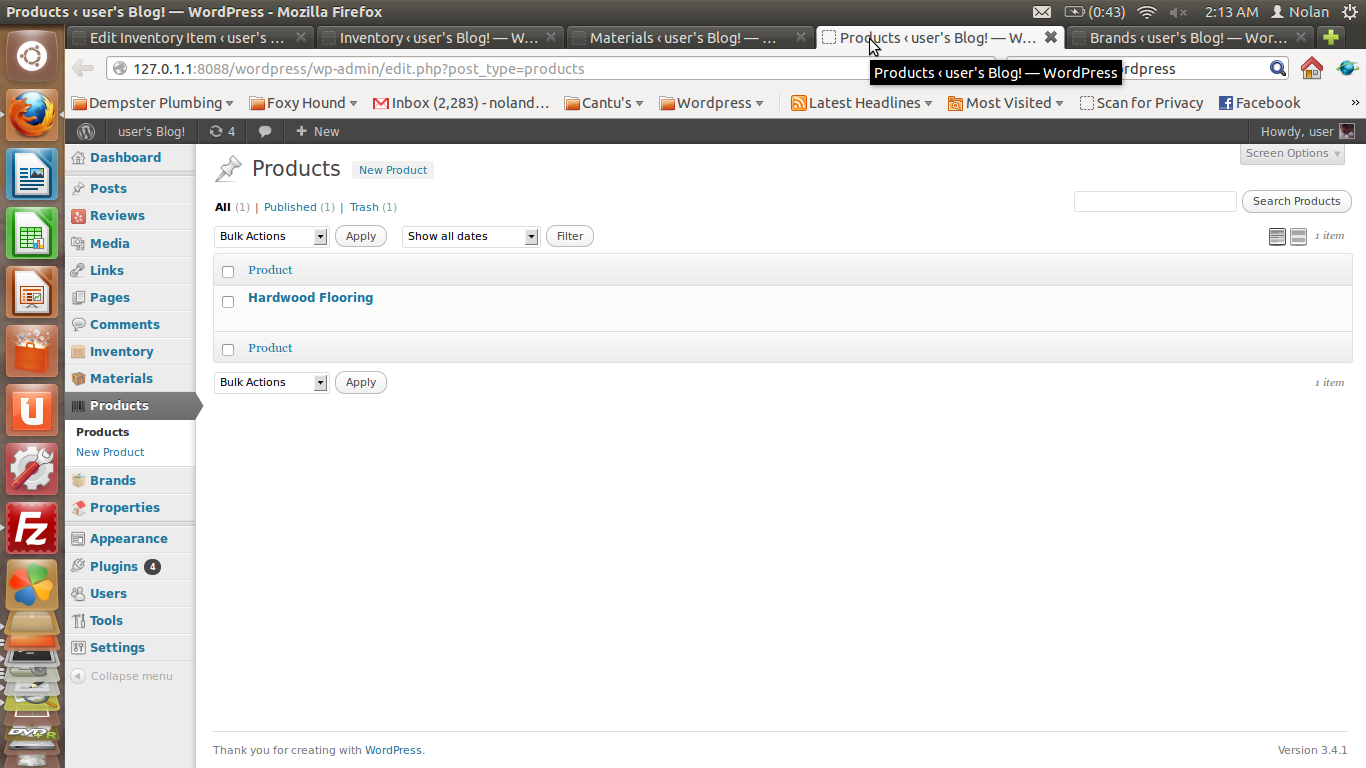Open new browser tab with plus icon
Screen dimensions: 1366x768
coord(1330,37)
